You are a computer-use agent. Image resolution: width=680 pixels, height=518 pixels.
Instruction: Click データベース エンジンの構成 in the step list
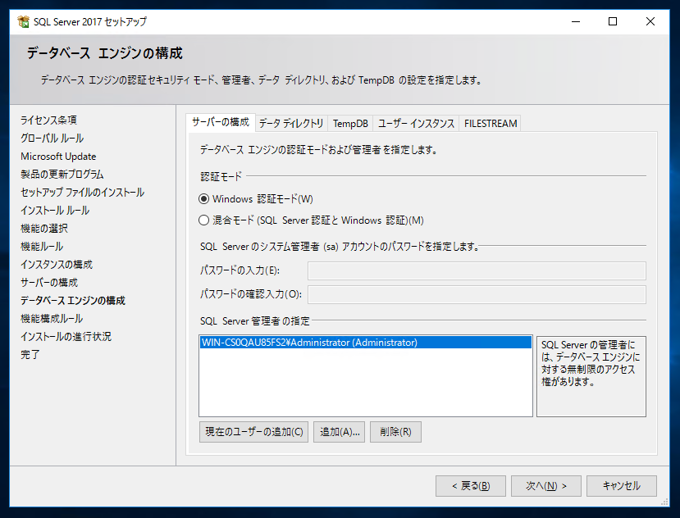point(73,301)
